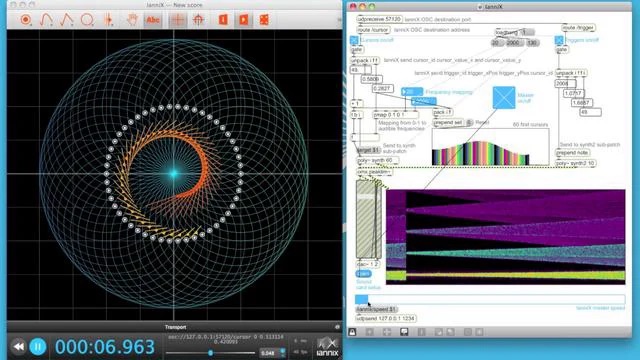Toggle the large Master on/off box

504,98
